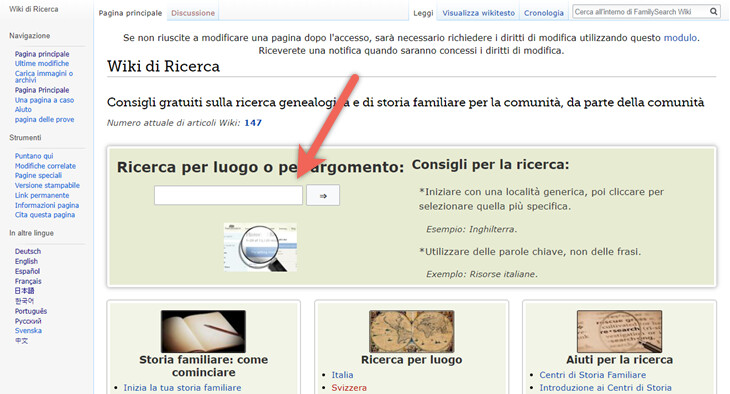Click the arrow button beside the search field

(x=323, y=196)
